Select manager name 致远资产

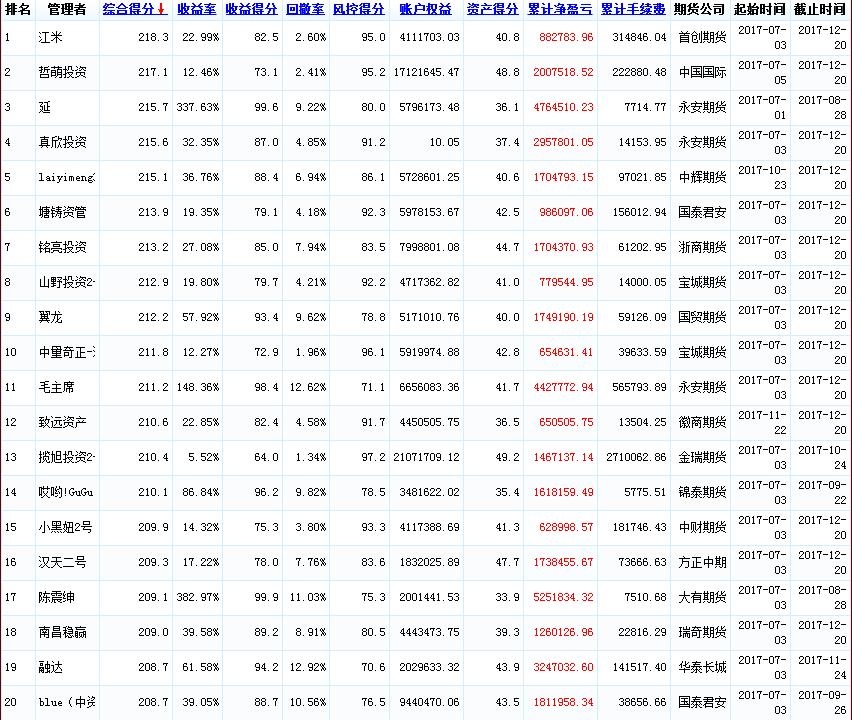[62, 422]
